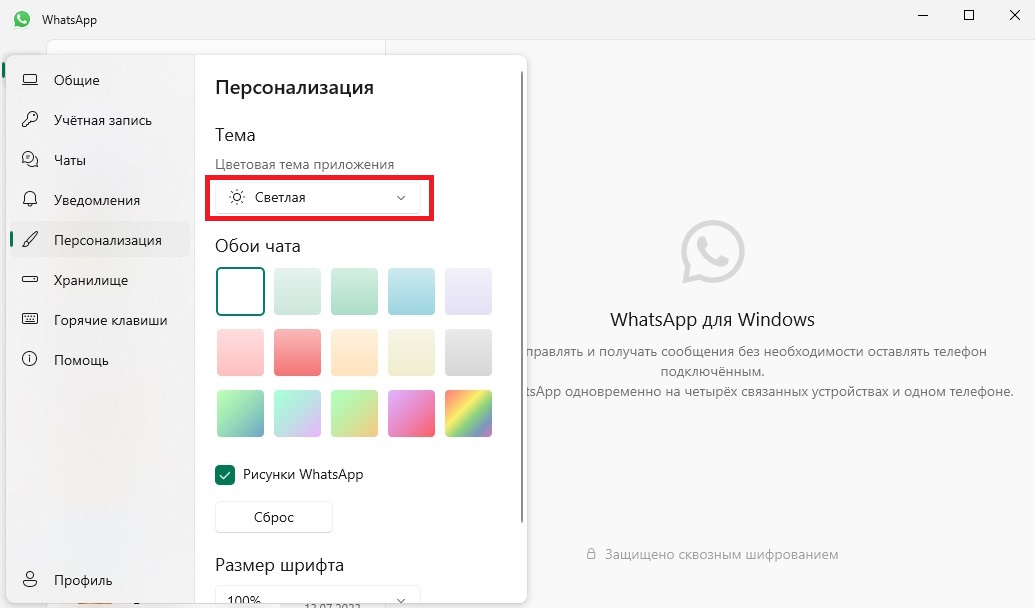Click the WhatsApp logo in title bar

coord(22,19)
